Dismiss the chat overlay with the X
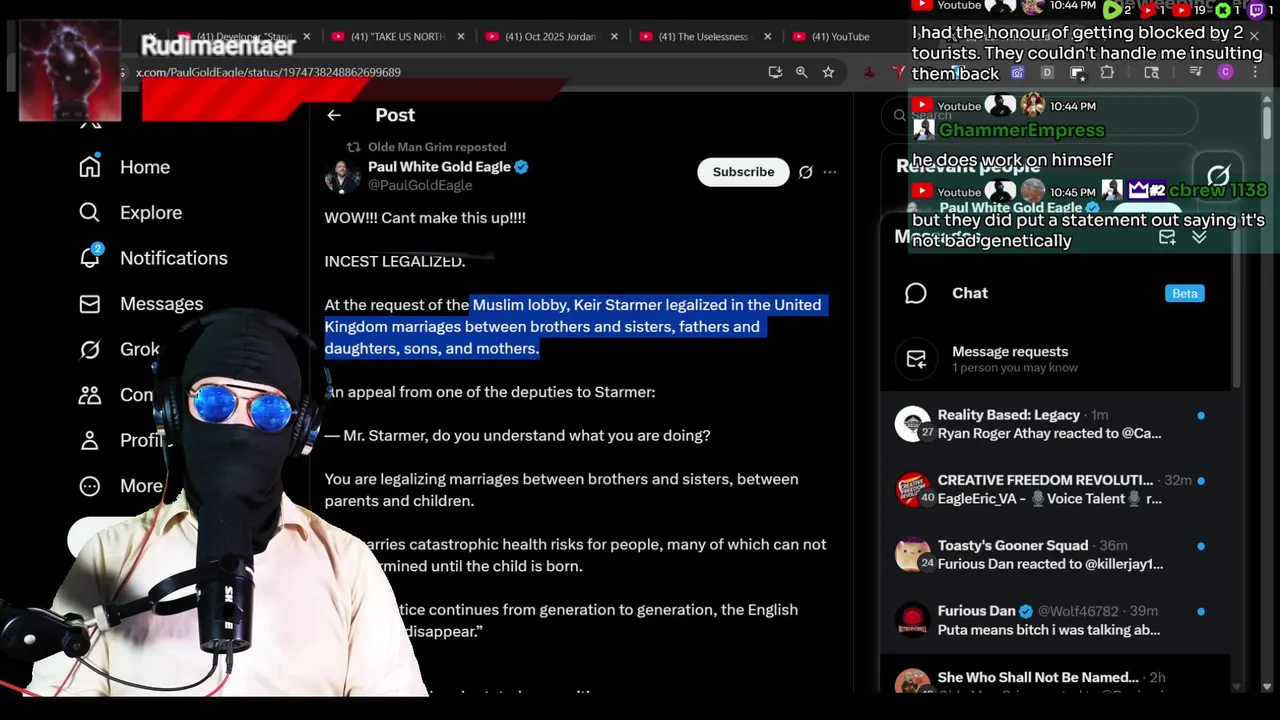1280x720 pixels. (x=1254, y=36)
